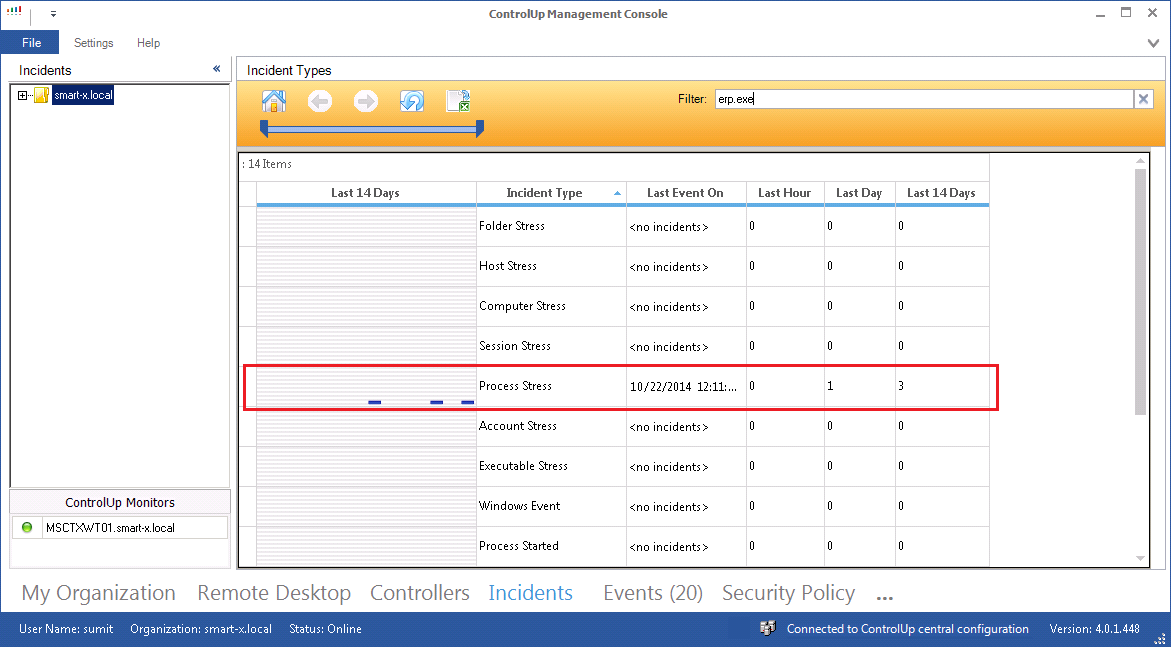Click the right handle of time range slider

480,129
